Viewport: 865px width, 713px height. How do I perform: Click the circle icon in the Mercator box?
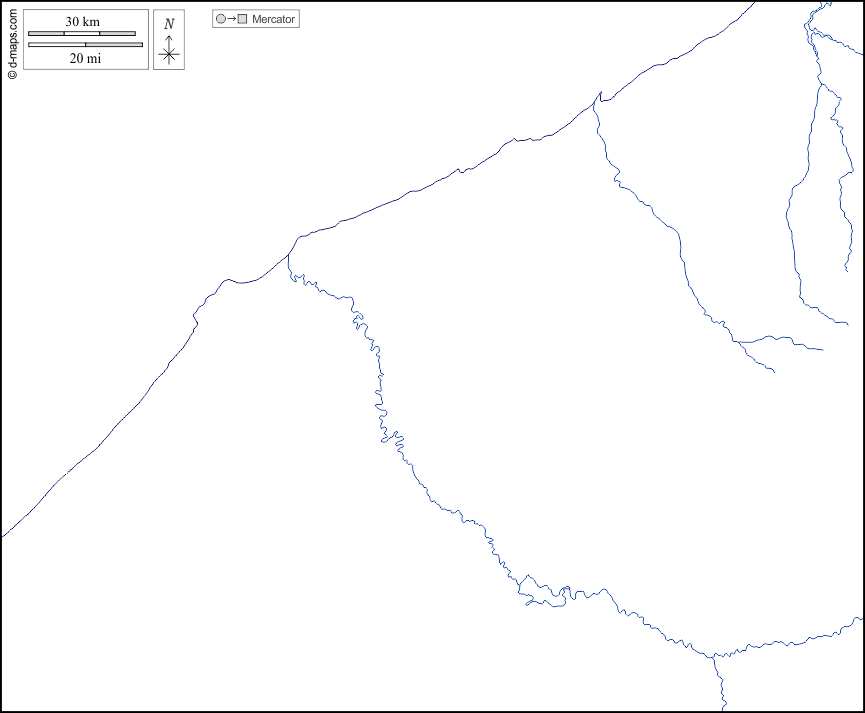pos(221,19)
